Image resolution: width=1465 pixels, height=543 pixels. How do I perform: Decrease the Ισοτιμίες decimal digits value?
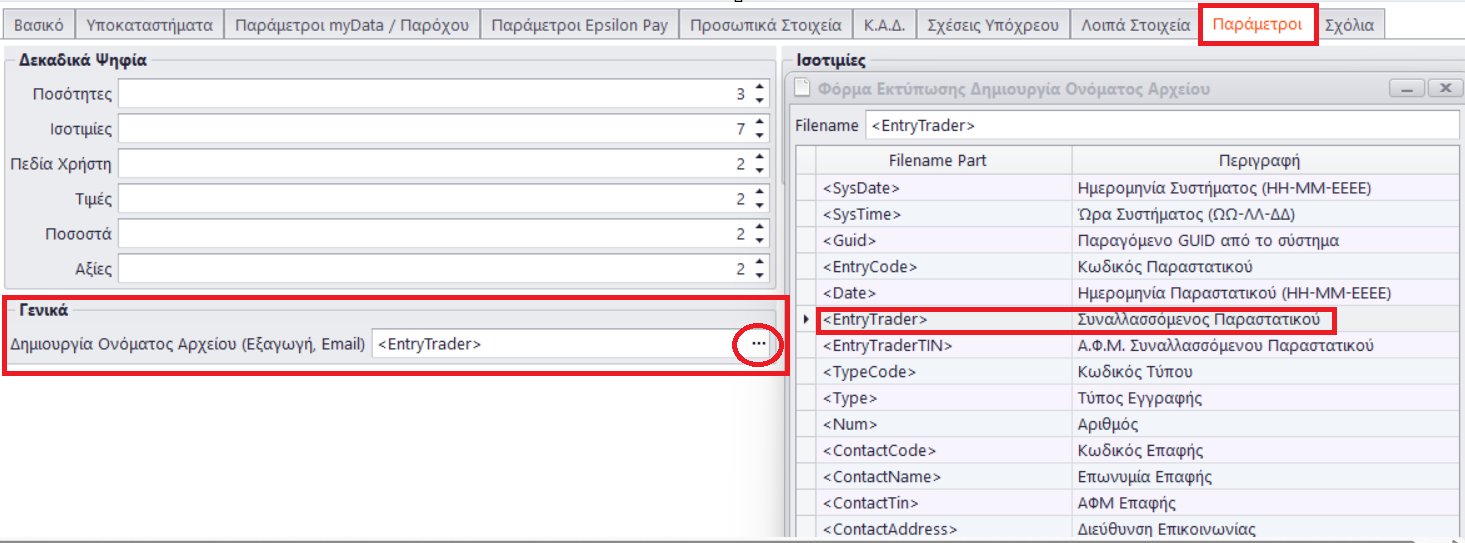point(760,135)
